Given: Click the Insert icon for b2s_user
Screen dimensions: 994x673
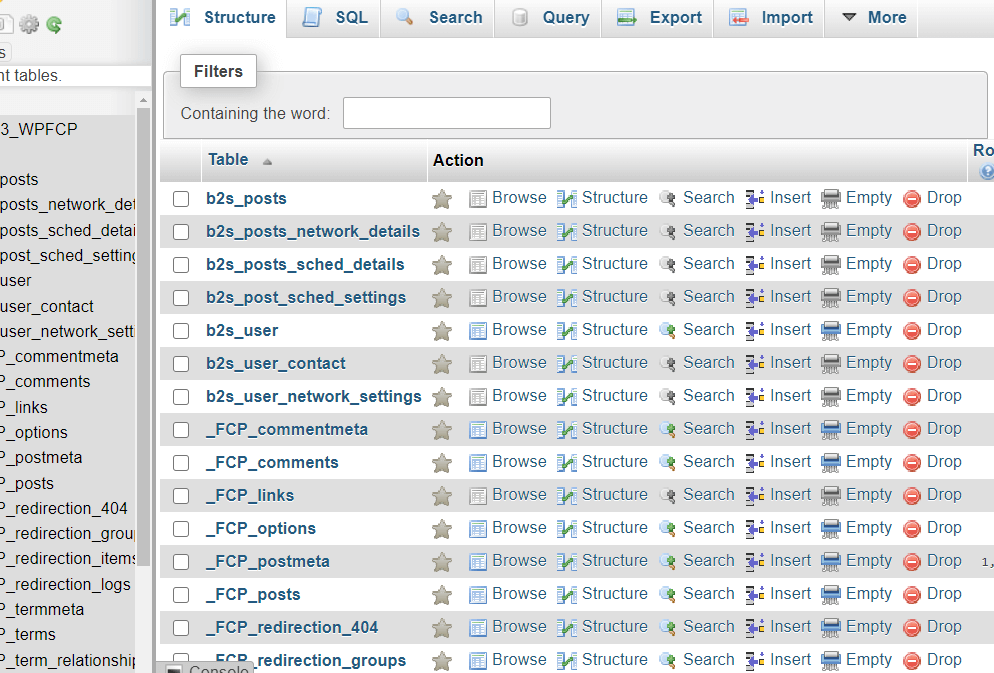Looking at the screenshot, I should coord(755,331).
